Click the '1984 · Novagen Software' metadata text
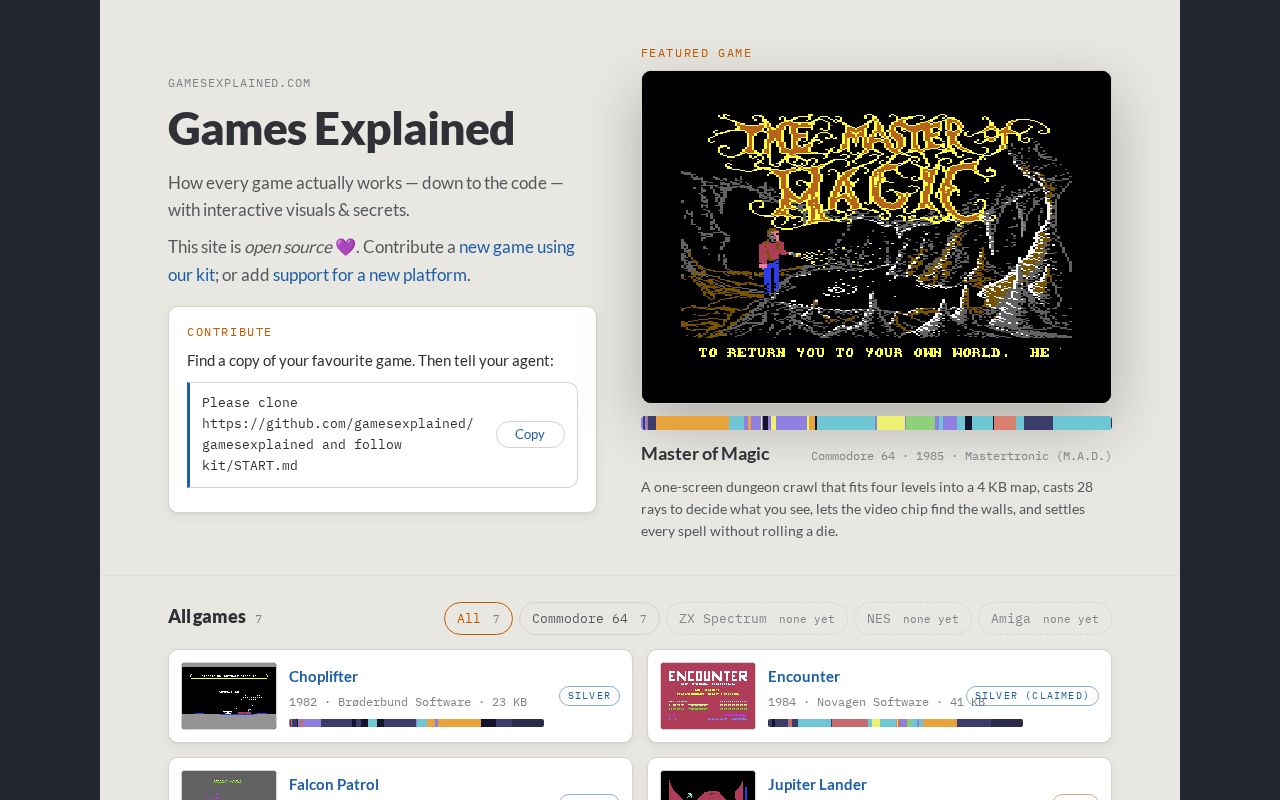 point(875,702)
